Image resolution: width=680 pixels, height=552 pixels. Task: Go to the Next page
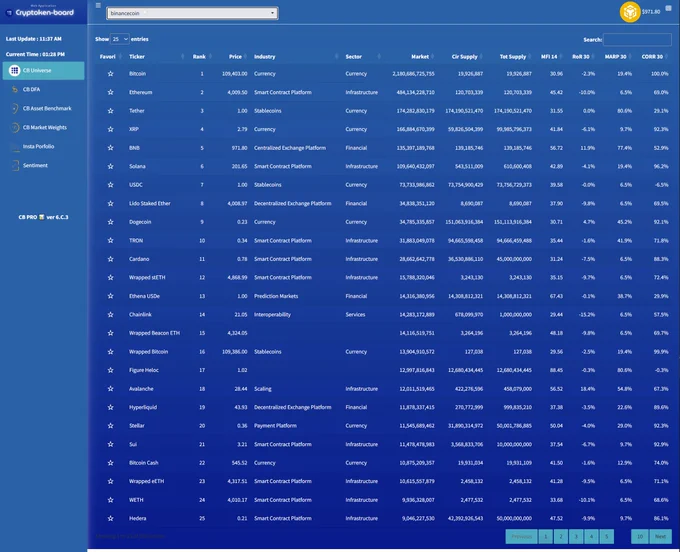click(x=660, y=536)
